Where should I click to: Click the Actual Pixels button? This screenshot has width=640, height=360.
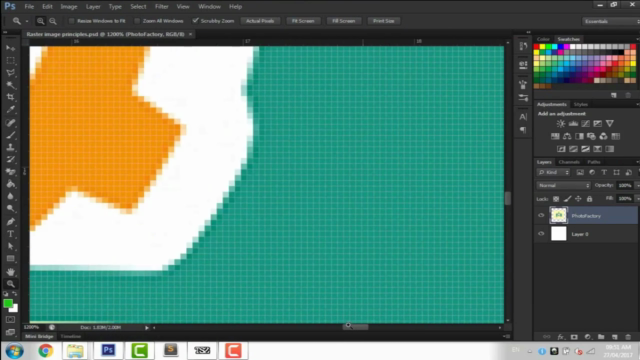click(x=260, y=21)
